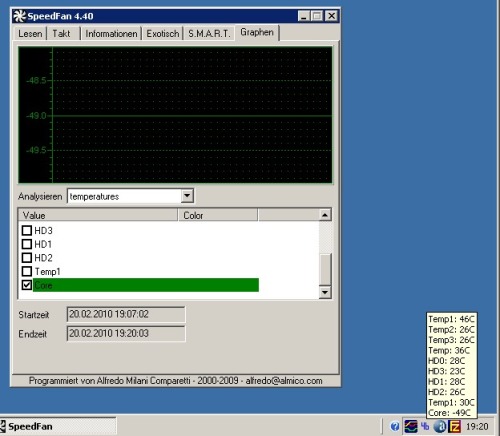
Task: Click the blue '46' temperature tray icon
Action: tap(425, 426)
